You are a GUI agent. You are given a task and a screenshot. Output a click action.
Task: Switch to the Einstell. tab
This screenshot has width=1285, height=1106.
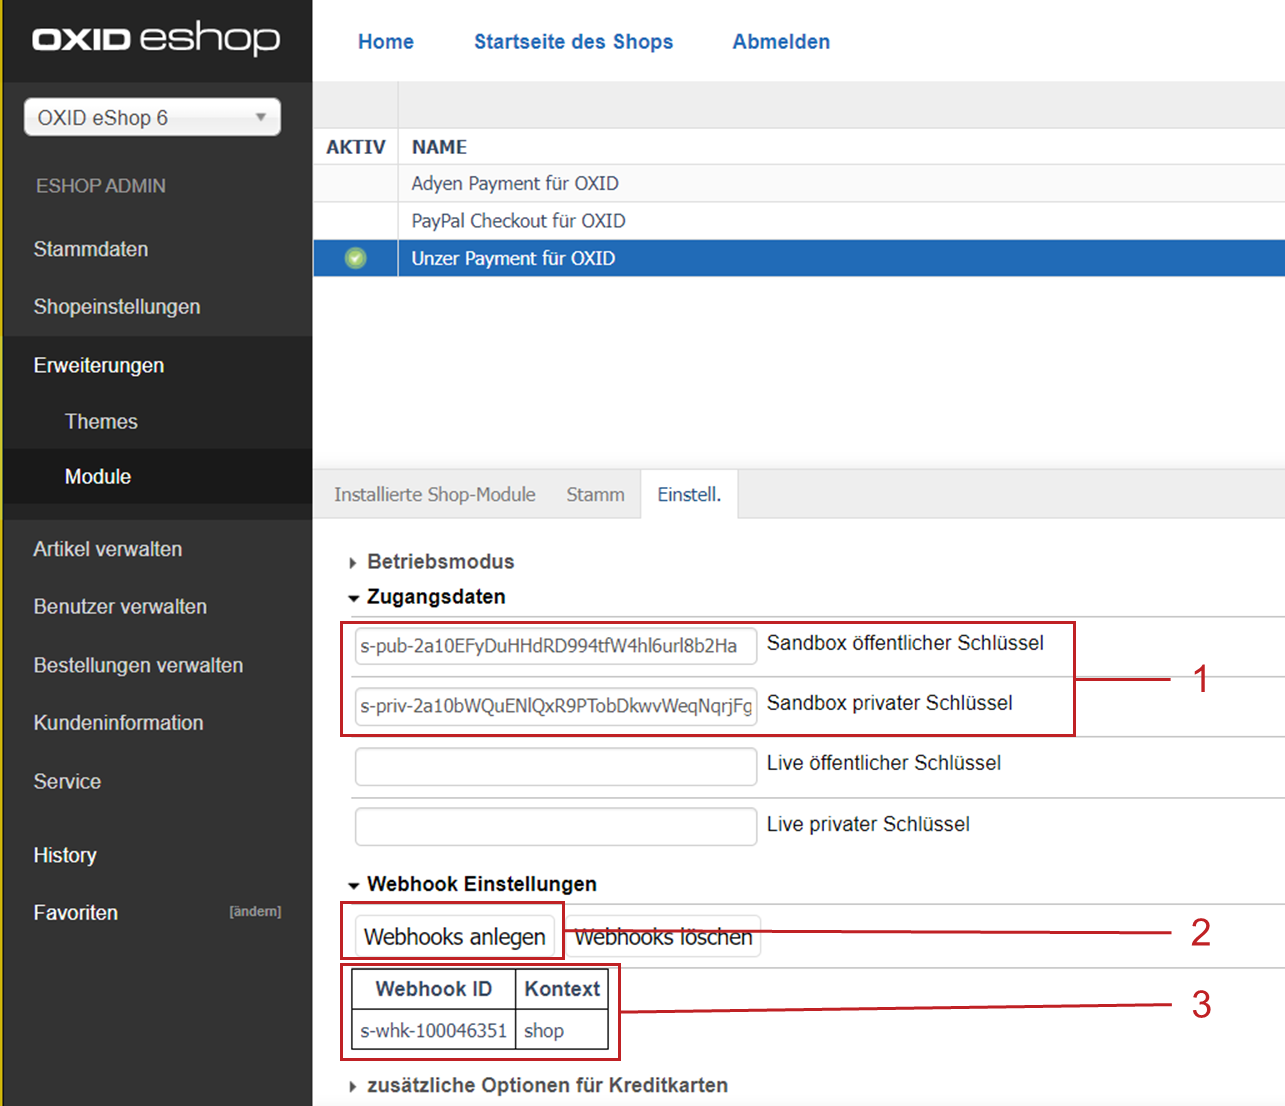coord(689,495)
